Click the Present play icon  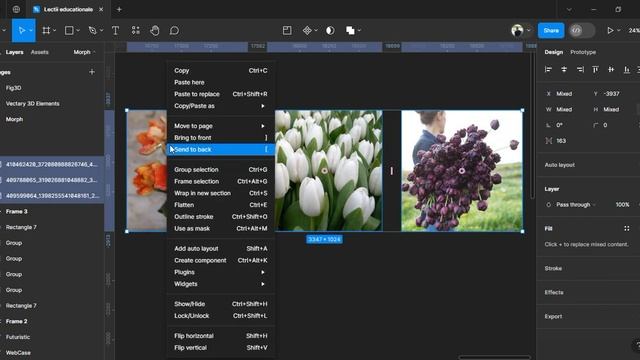point(610,31)
